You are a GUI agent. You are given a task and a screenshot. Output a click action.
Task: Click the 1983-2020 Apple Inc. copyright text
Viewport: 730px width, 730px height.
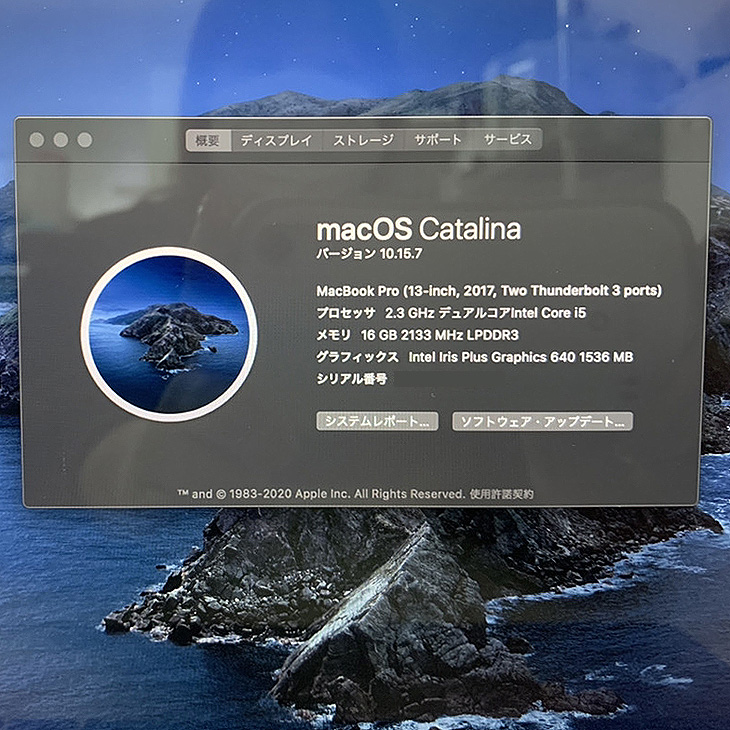321,494
